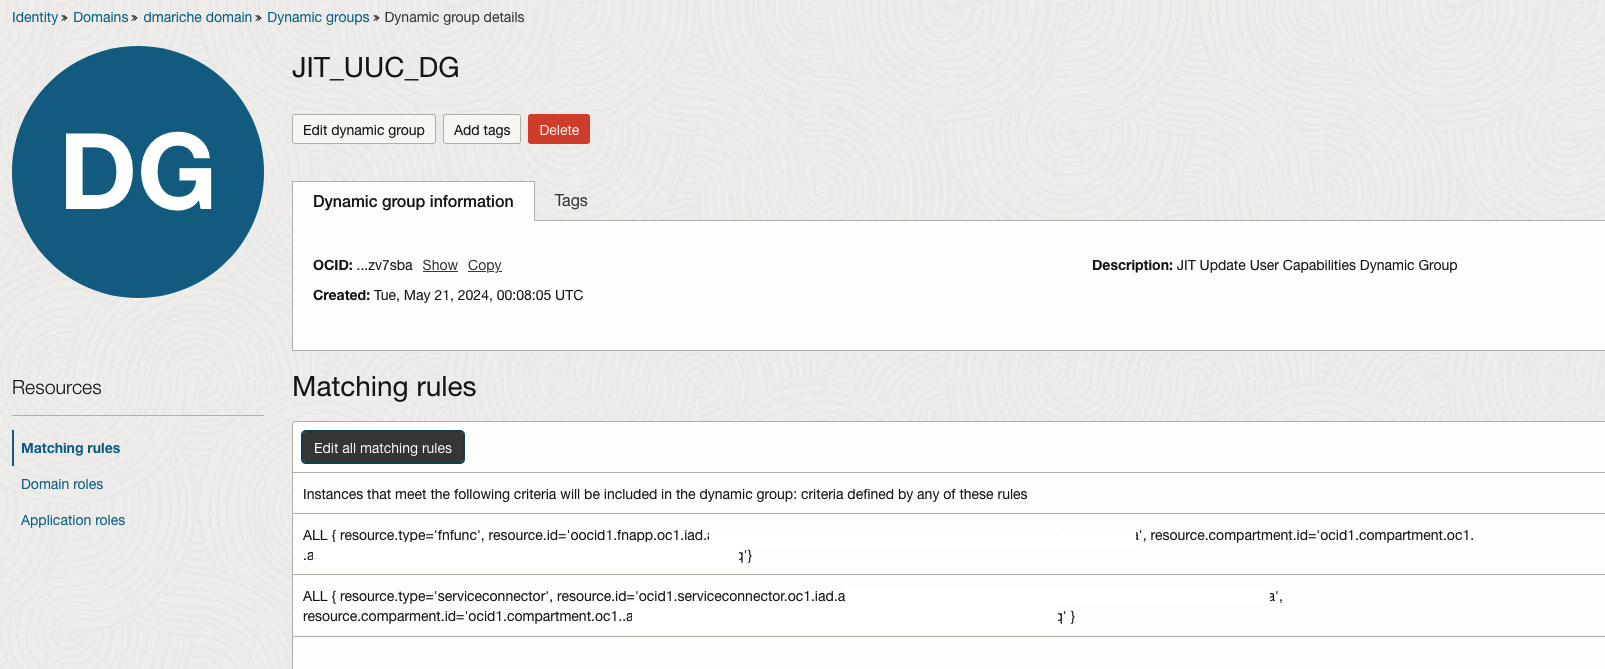This screenshot has width=1605, height=669.
Task: Click the JIT_UUC_DG group title
Action: coord(376,68)
